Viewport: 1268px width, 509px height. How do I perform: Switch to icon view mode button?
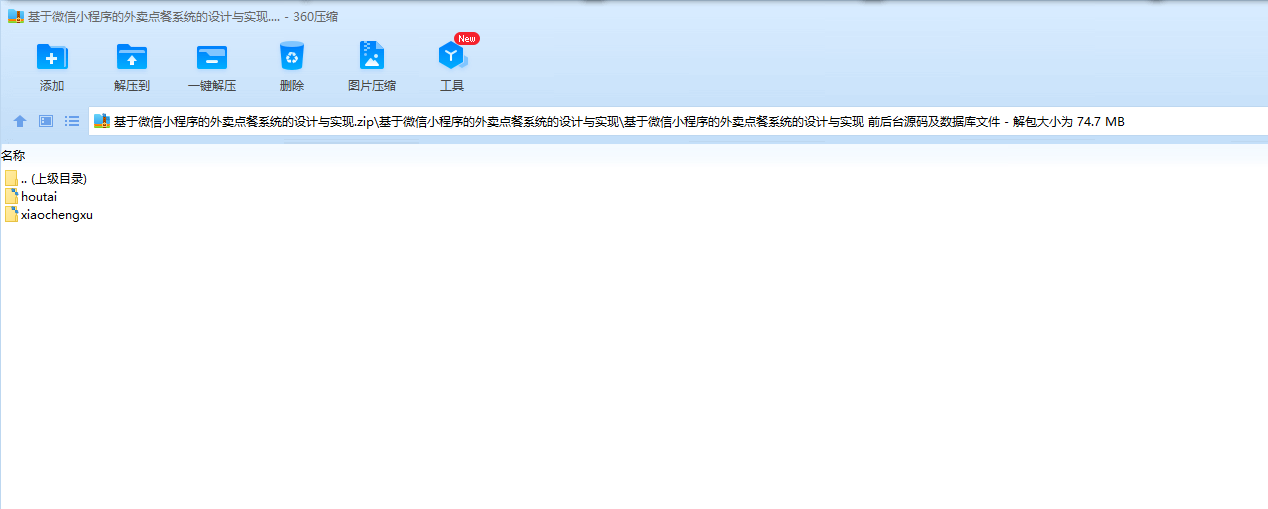point(46,121)
